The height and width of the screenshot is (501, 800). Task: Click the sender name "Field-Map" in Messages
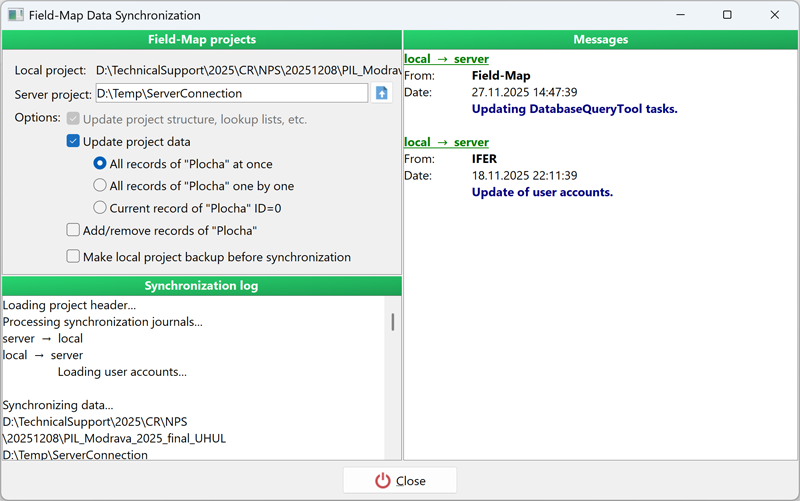point(501,76)
